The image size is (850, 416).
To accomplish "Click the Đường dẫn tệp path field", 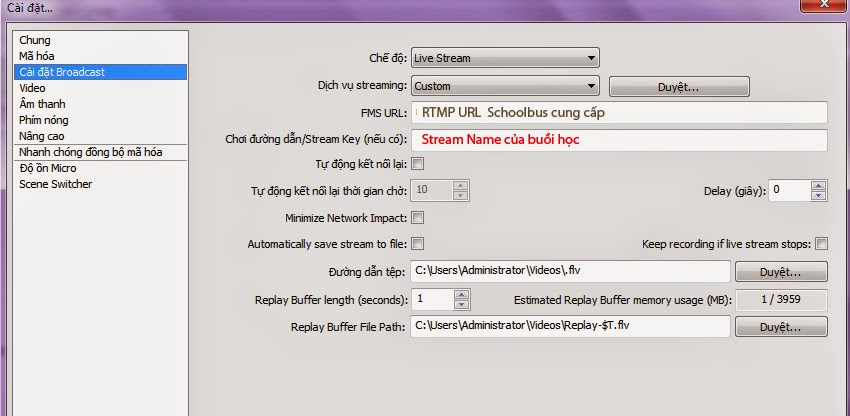I will [x=570, y=271].
